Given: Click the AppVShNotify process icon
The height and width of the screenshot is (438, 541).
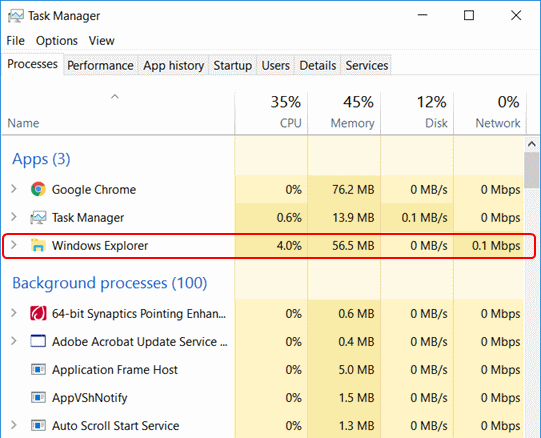Looking at the screenshot, I should pos(38,398).
